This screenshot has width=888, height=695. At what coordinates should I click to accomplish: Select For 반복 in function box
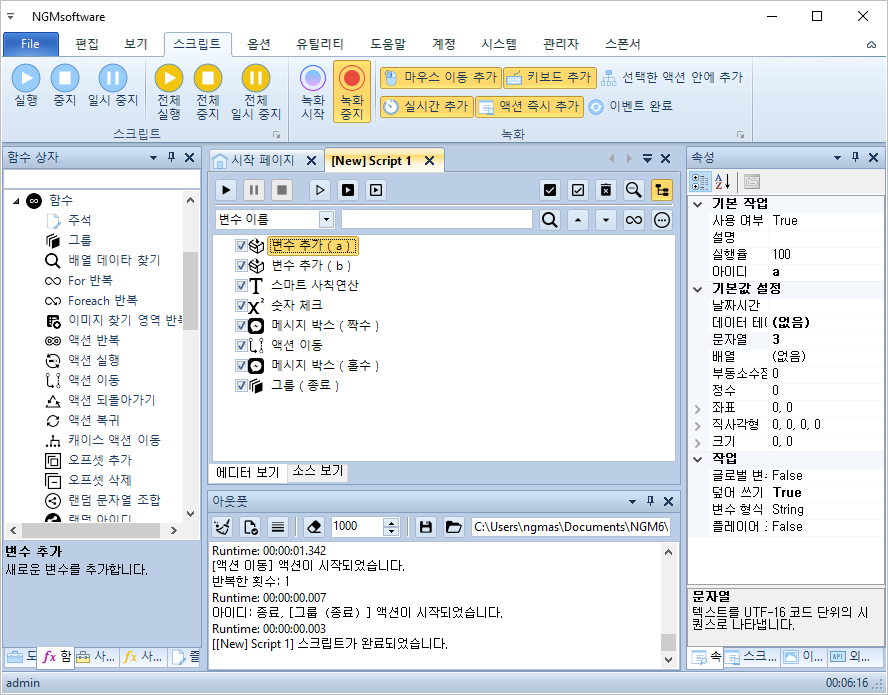(x=90, y=280)
